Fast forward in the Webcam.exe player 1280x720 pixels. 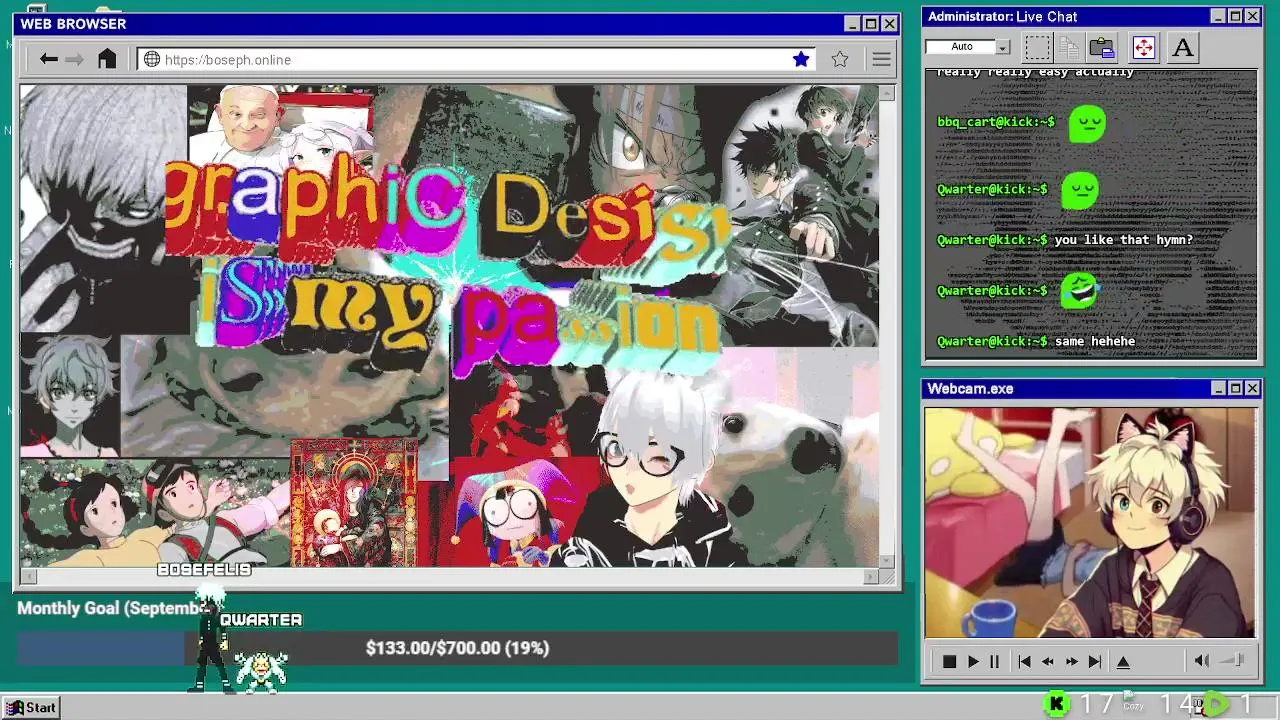tap(1072, 661)
